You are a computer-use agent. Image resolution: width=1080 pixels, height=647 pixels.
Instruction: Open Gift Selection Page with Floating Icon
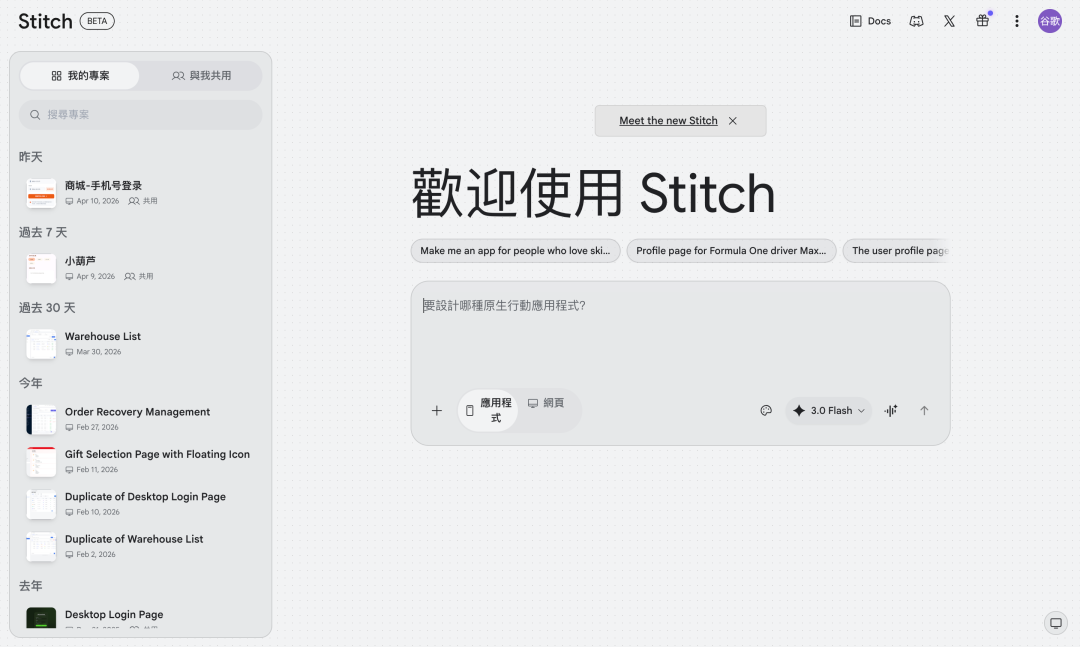(141, 462)
